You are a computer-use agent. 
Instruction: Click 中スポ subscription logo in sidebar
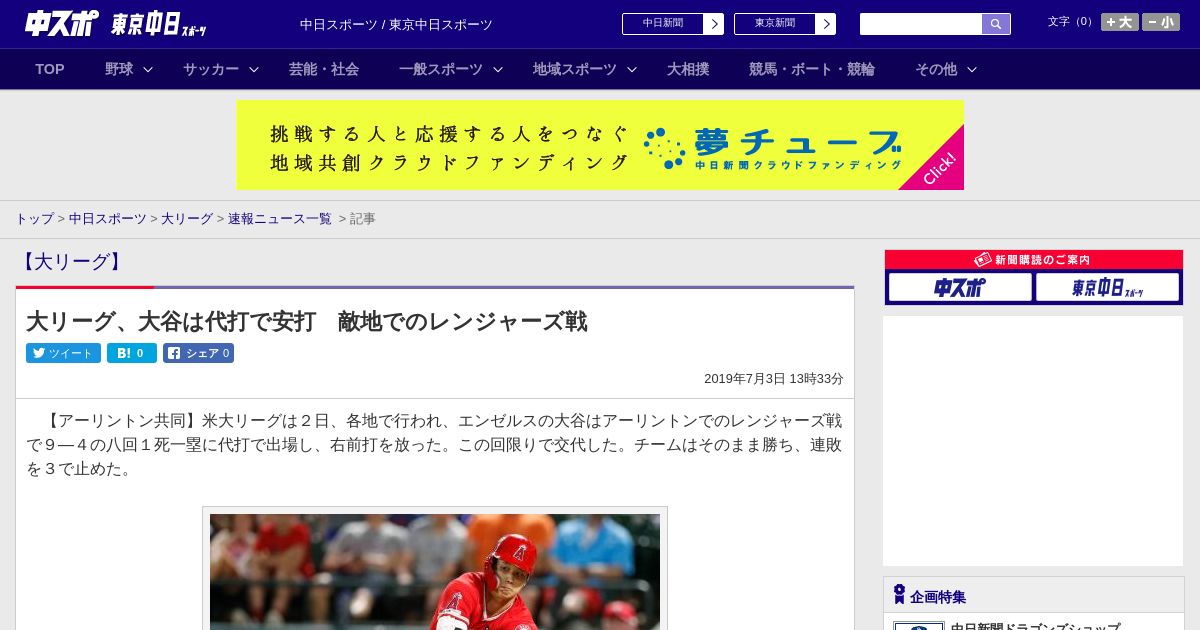[x=960, y=288]
